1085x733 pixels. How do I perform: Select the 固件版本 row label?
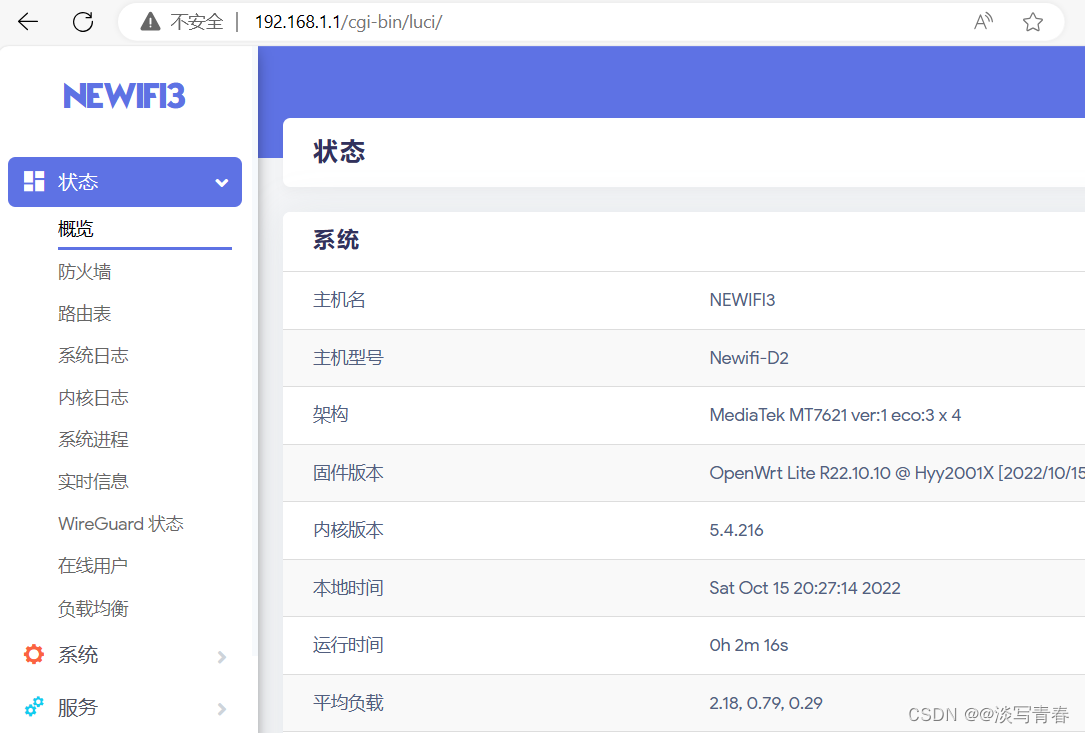pyautogui.click(x=348, y=473)
